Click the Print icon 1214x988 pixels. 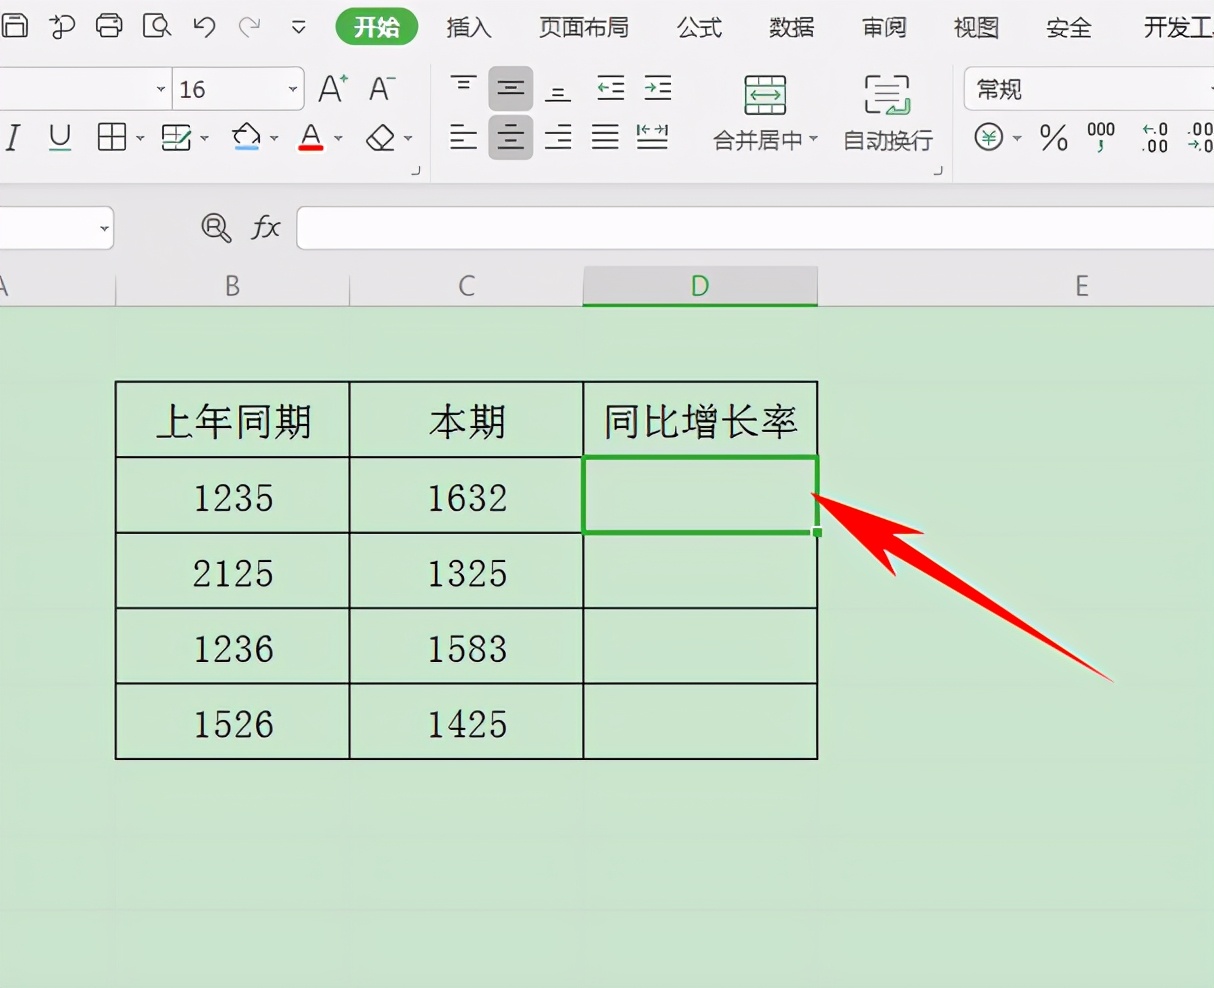(x=109, y=27)
